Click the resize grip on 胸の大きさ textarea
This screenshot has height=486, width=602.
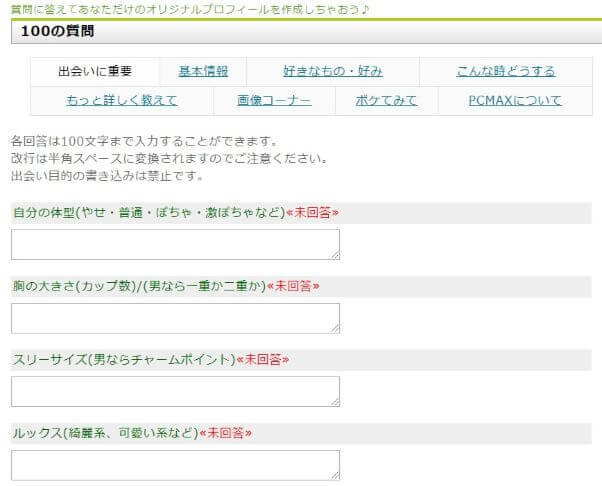tap(335, 328)
